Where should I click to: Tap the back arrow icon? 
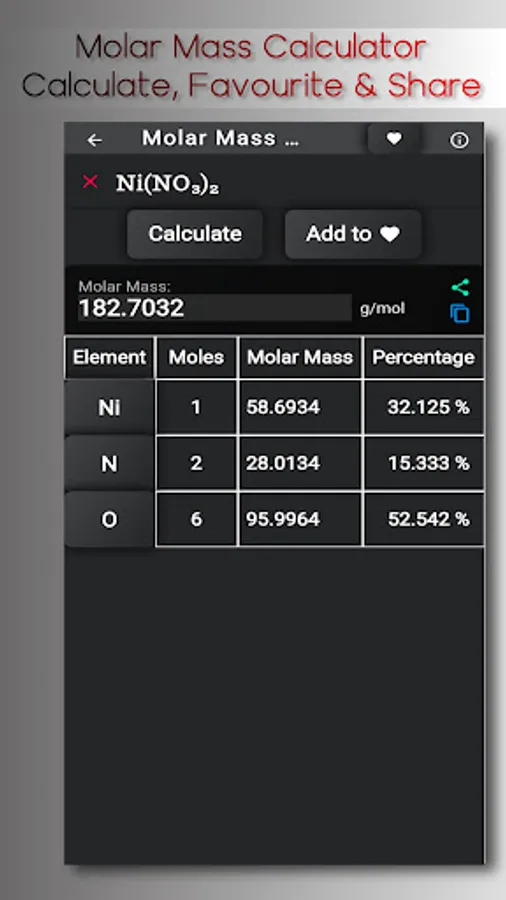click(94, 140)
